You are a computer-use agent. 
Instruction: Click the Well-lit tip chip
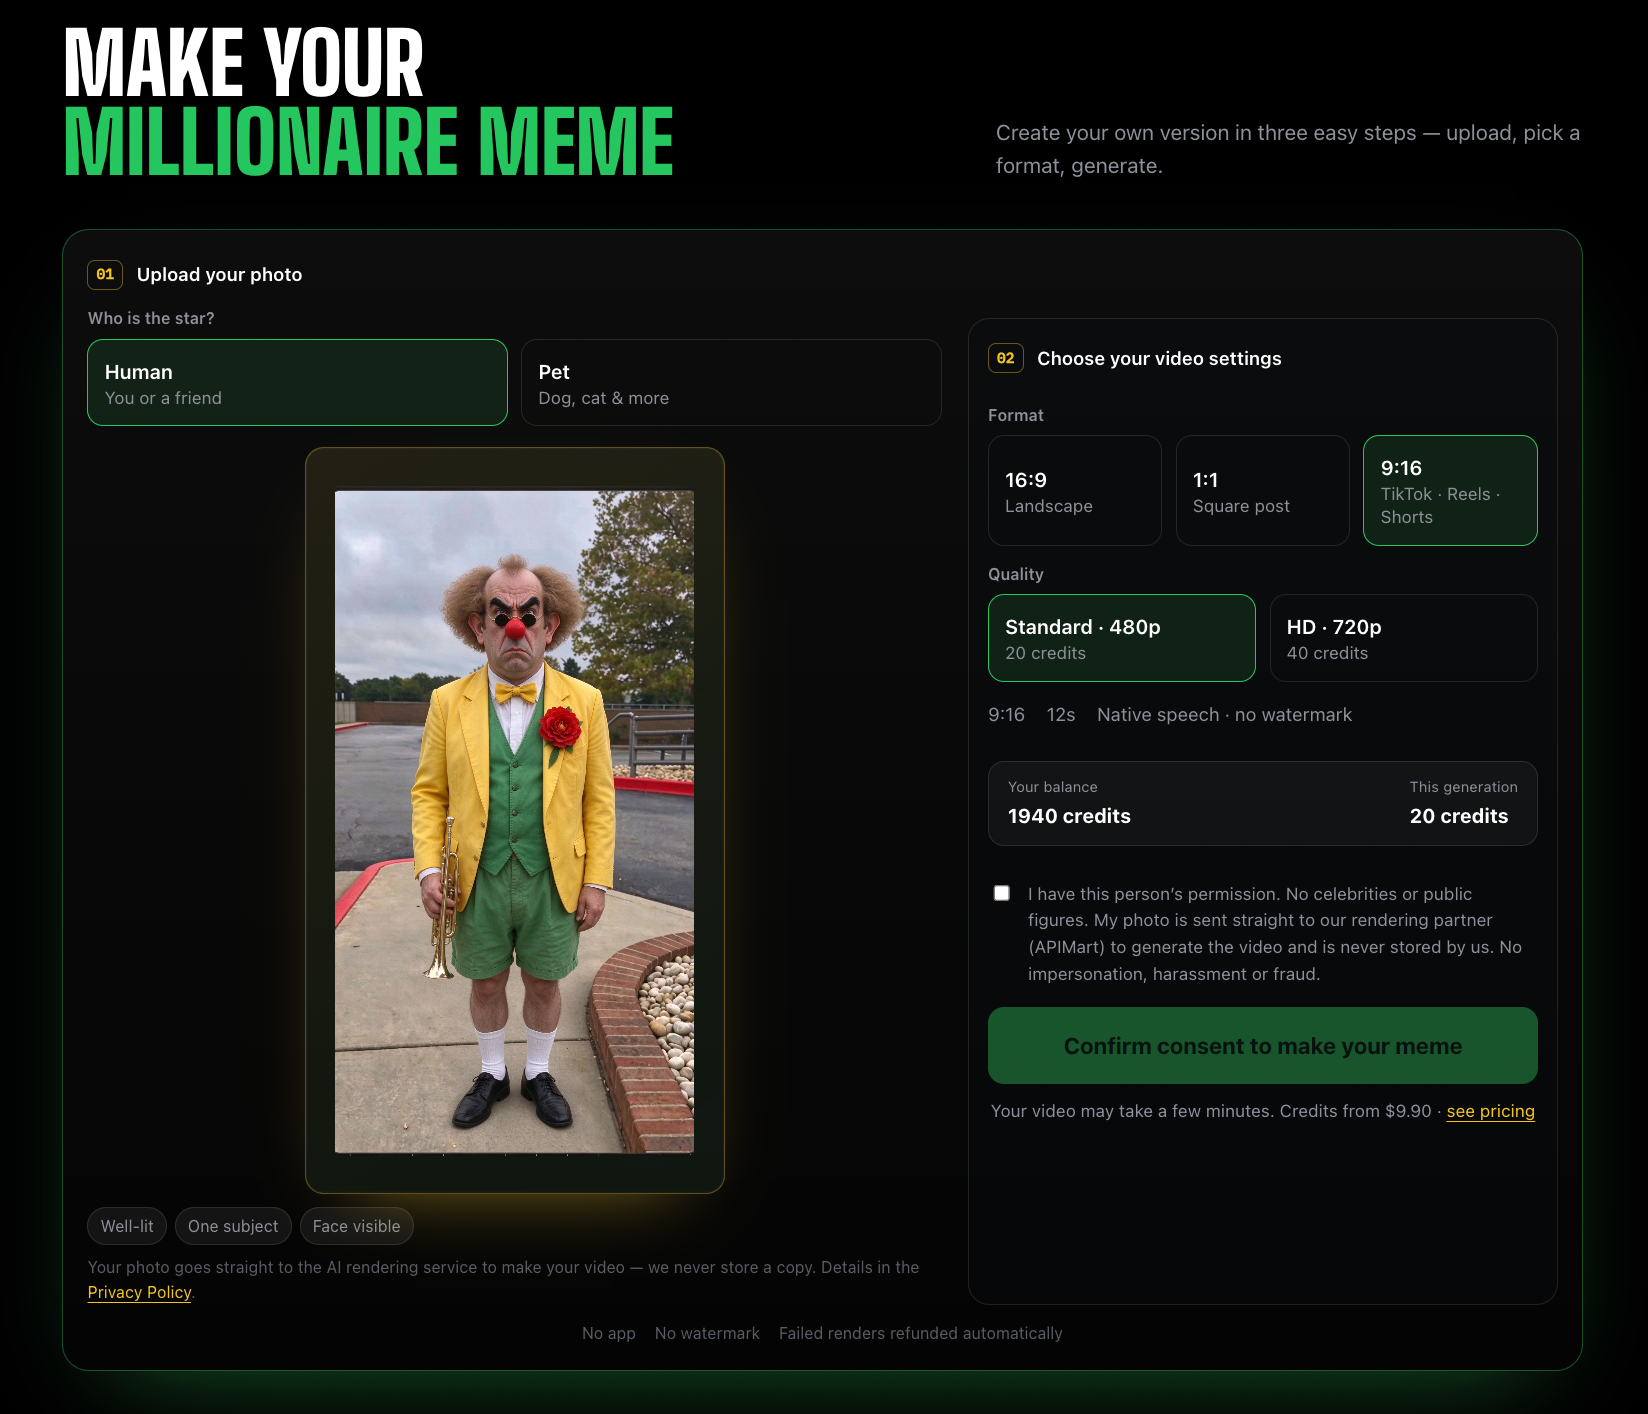[127, 1226]
